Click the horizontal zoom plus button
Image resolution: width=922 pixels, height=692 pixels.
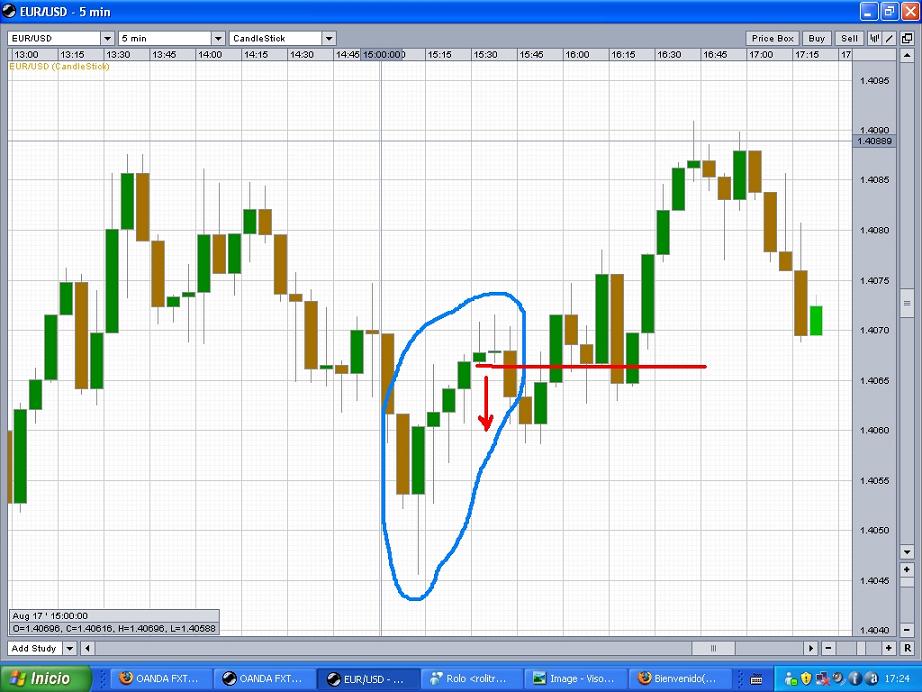pyautogui.click(x=888, y=648)
